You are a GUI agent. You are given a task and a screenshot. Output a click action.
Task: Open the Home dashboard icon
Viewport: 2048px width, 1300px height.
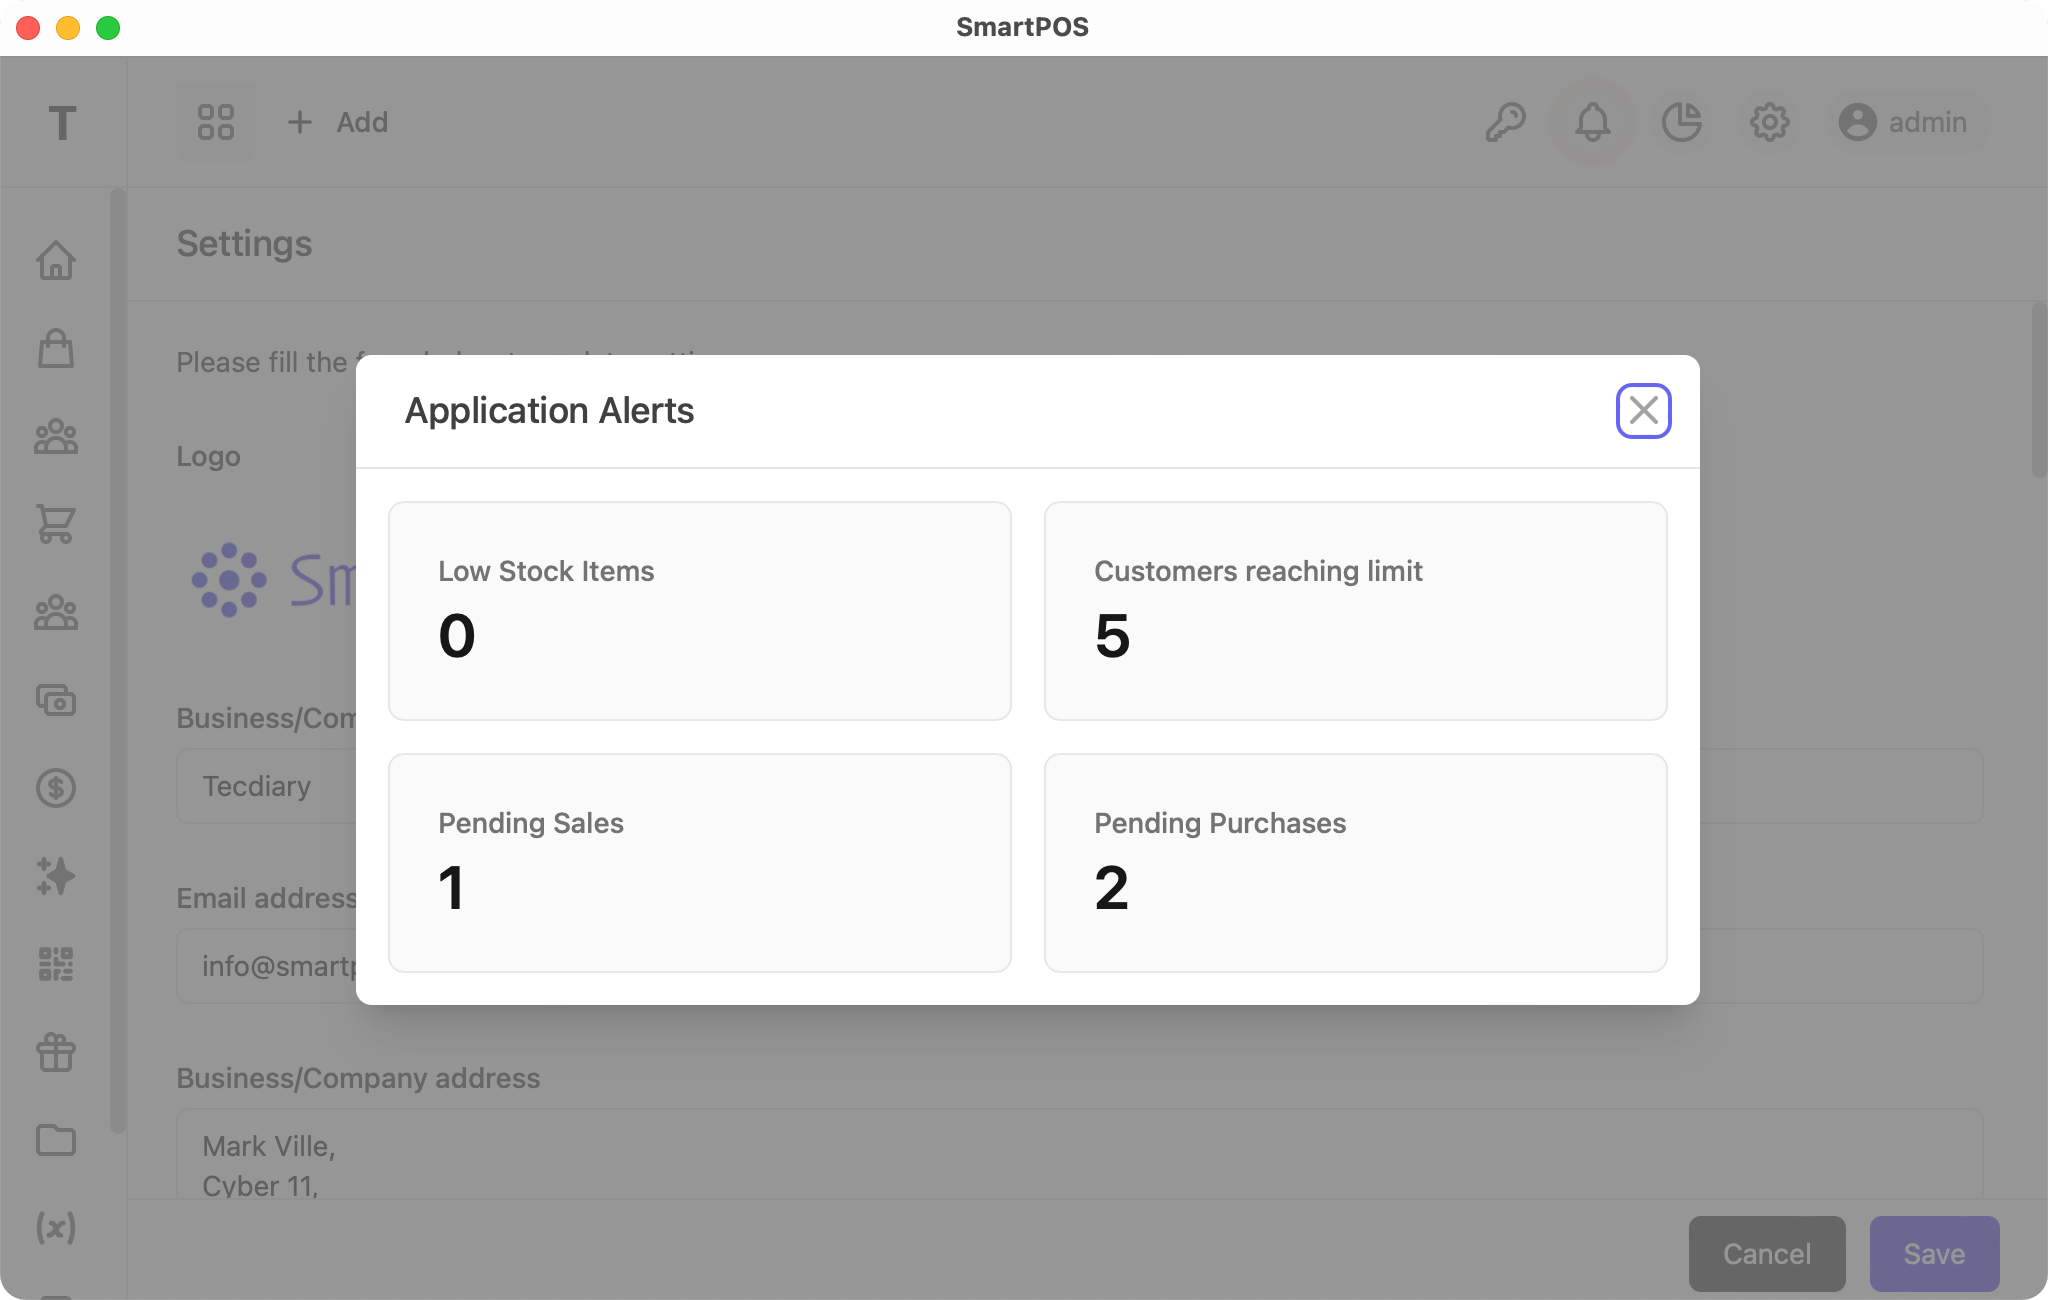(x=57, y=261)
